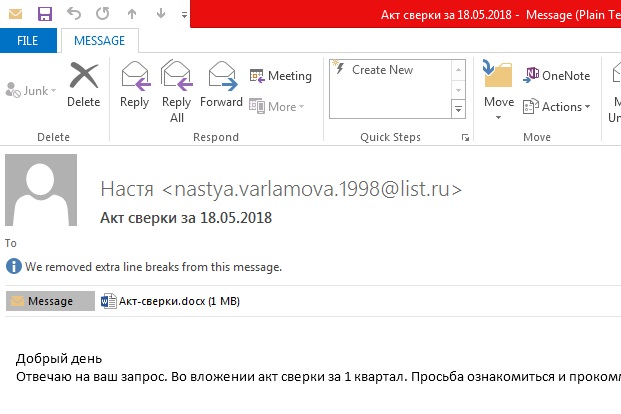Image resolution: width=621 pixels, height=414 pixels.
Task: Open the Junk dropdown menu
Action: pyautogui.click(x=31, y=91)
